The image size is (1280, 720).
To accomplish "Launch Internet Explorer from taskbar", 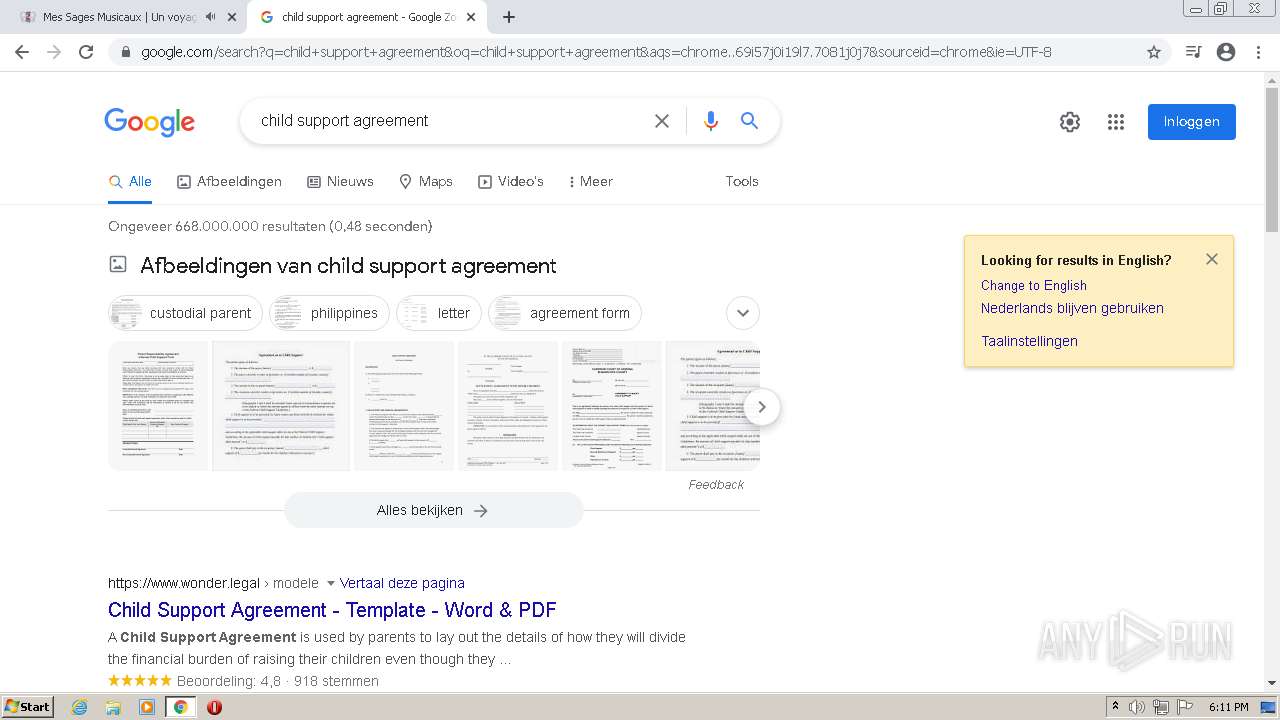I will click(x=79, y=707).
